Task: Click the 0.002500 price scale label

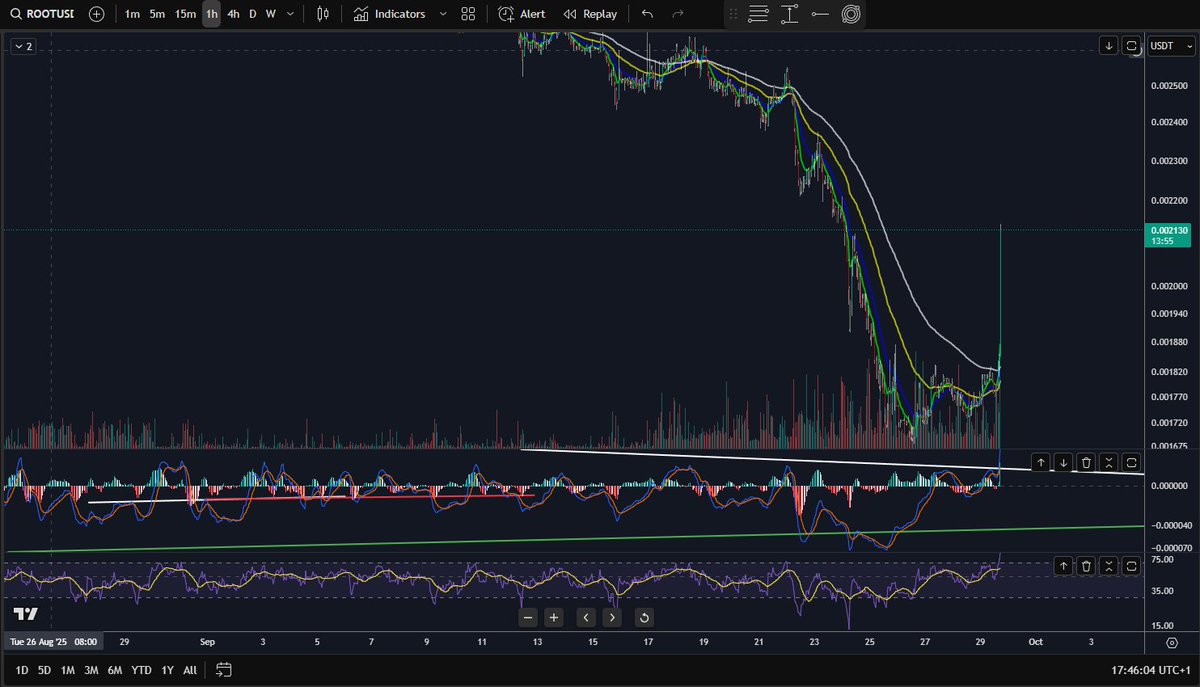Action: 1168,85
